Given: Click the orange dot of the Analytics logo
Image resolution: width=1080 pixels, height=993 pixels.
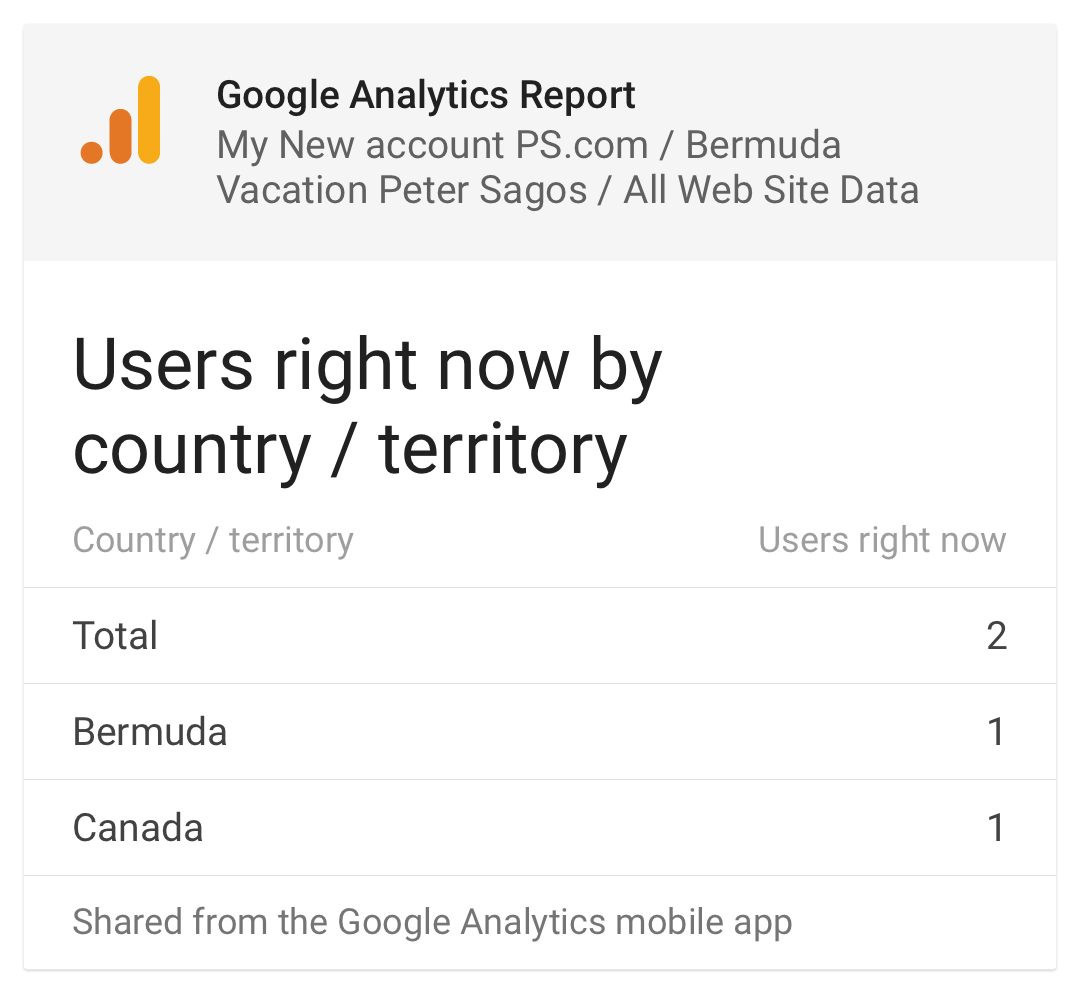Looking at the screenshot, I should coord(92,152).
